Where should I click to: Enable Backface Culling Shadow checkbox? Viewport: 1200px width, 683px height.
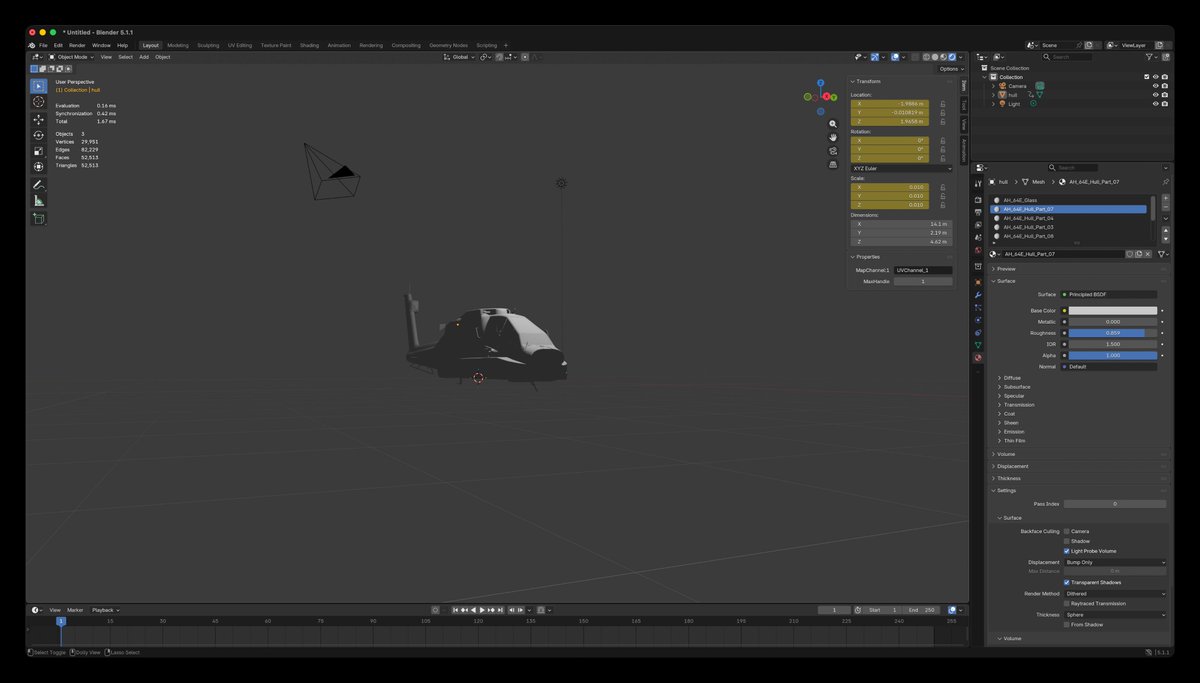[1067, 541]
